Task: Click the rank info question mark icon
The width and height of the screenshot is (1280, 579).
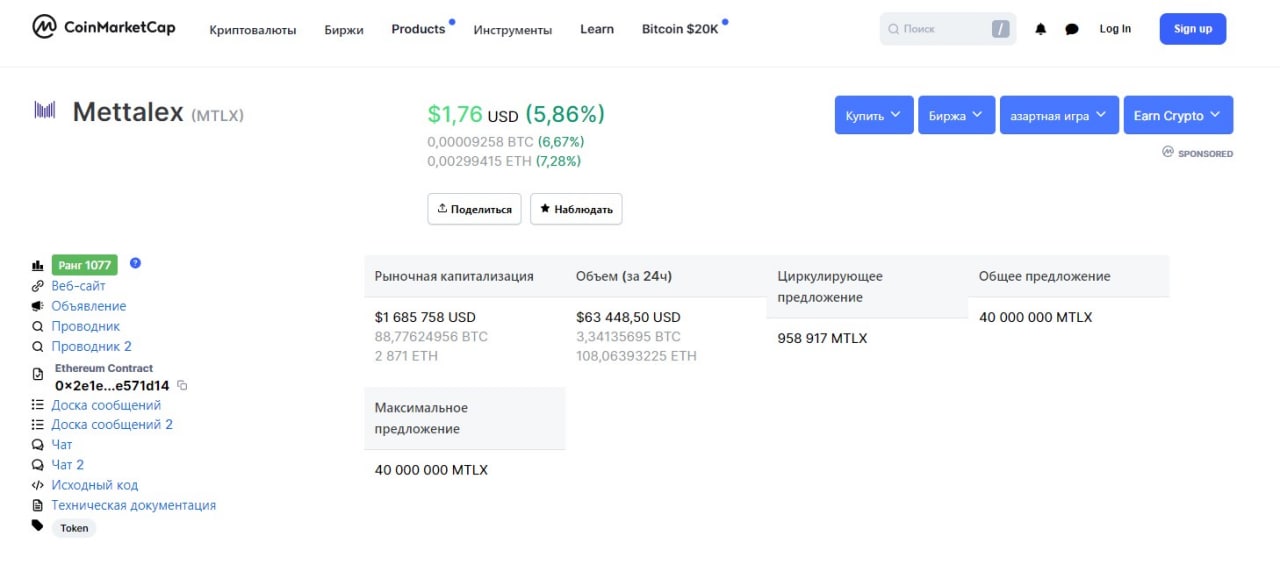Action: [135, 263]
